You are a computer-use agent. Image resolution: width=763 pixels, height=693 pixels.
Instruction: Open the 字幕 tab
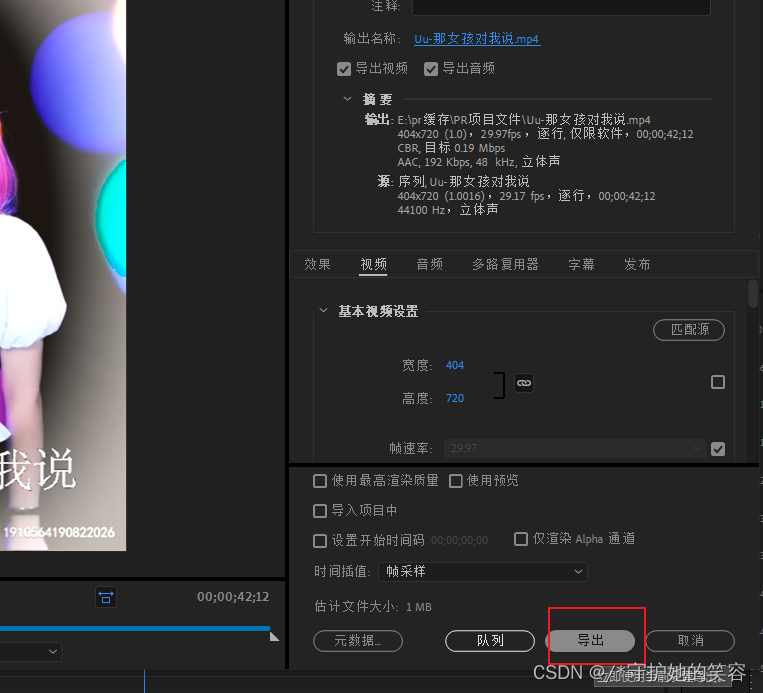pyautogui.click(x=581, y=264)
